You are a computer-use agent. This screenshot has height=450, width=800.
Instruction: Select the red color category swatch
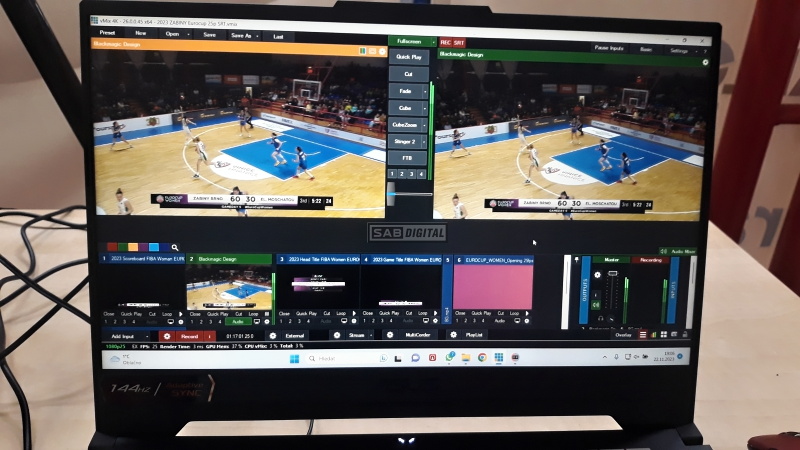(x=110, y=247)
